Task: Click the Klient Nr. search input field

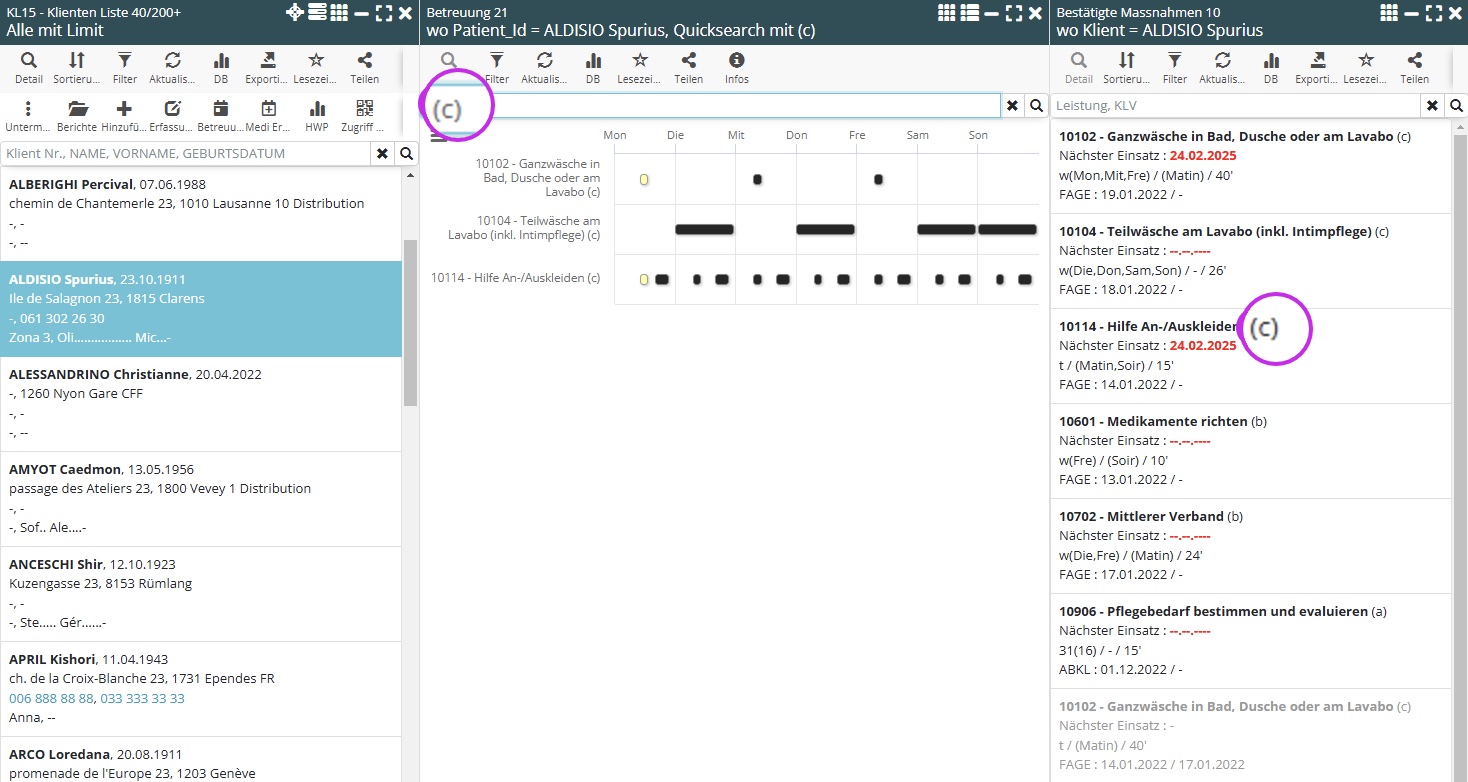Action: (x=187, y=153)
